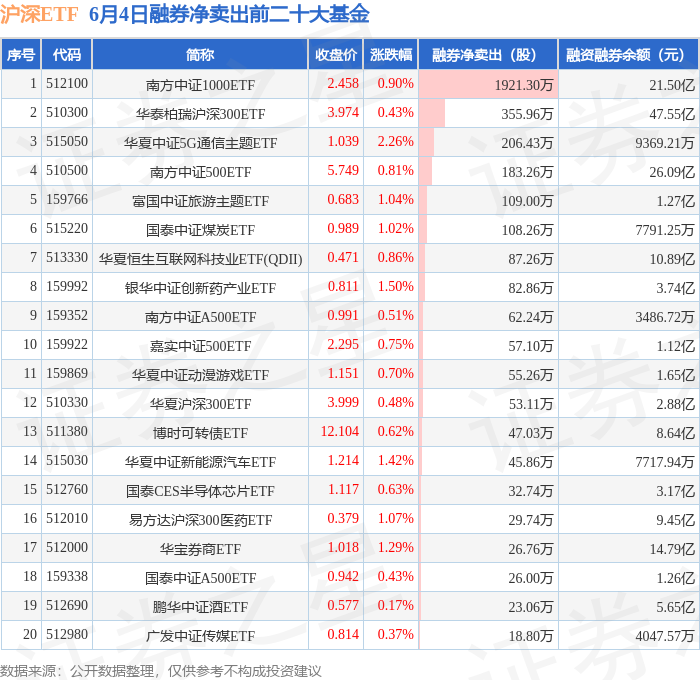The width and height of the screenshot is (700, 680).
Task: Click the balance 14.79亿
Action: [x=672, y=549]
